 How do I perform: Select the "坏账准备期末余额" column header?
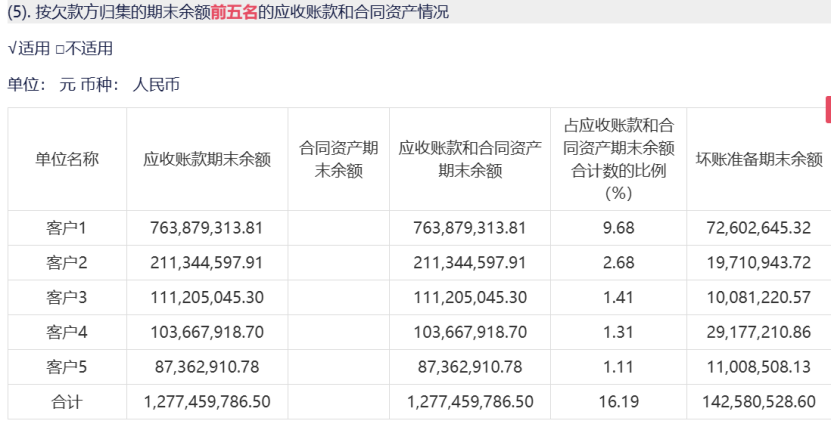(758, 159)
